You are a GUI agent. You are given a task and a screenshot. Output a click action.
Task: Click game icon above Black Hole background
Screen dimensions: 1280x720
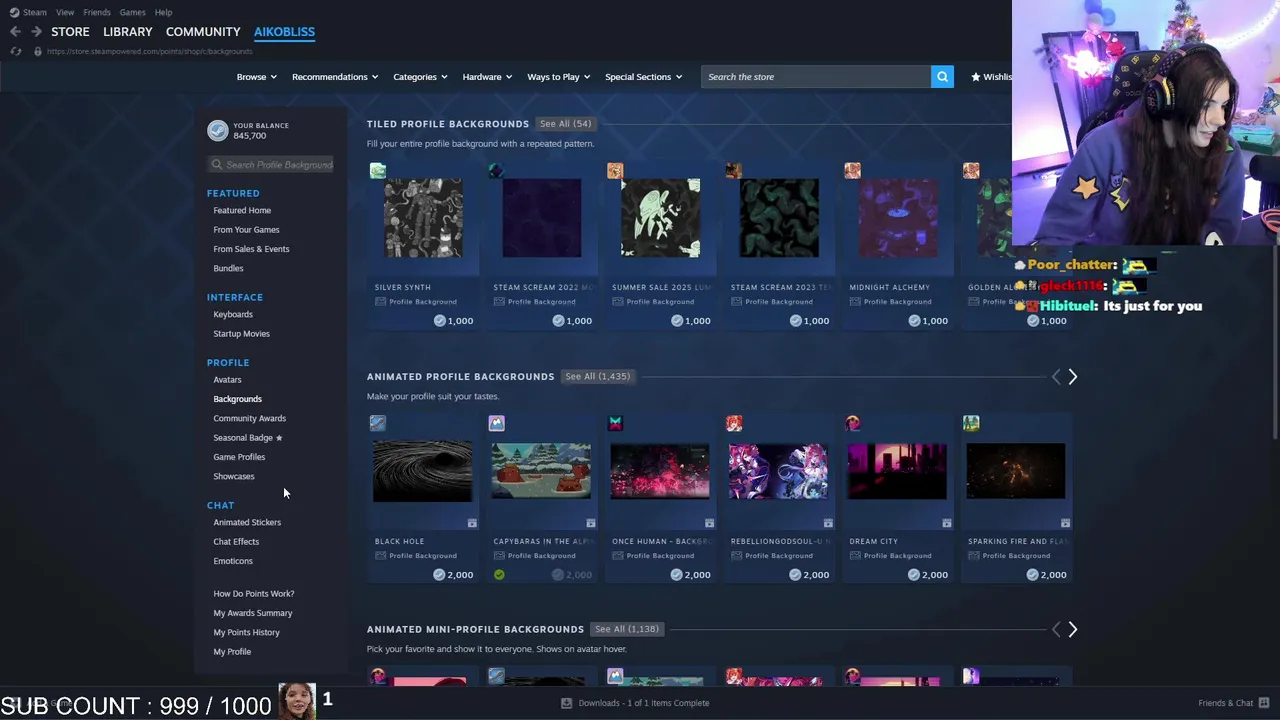(x=377, y=424)
